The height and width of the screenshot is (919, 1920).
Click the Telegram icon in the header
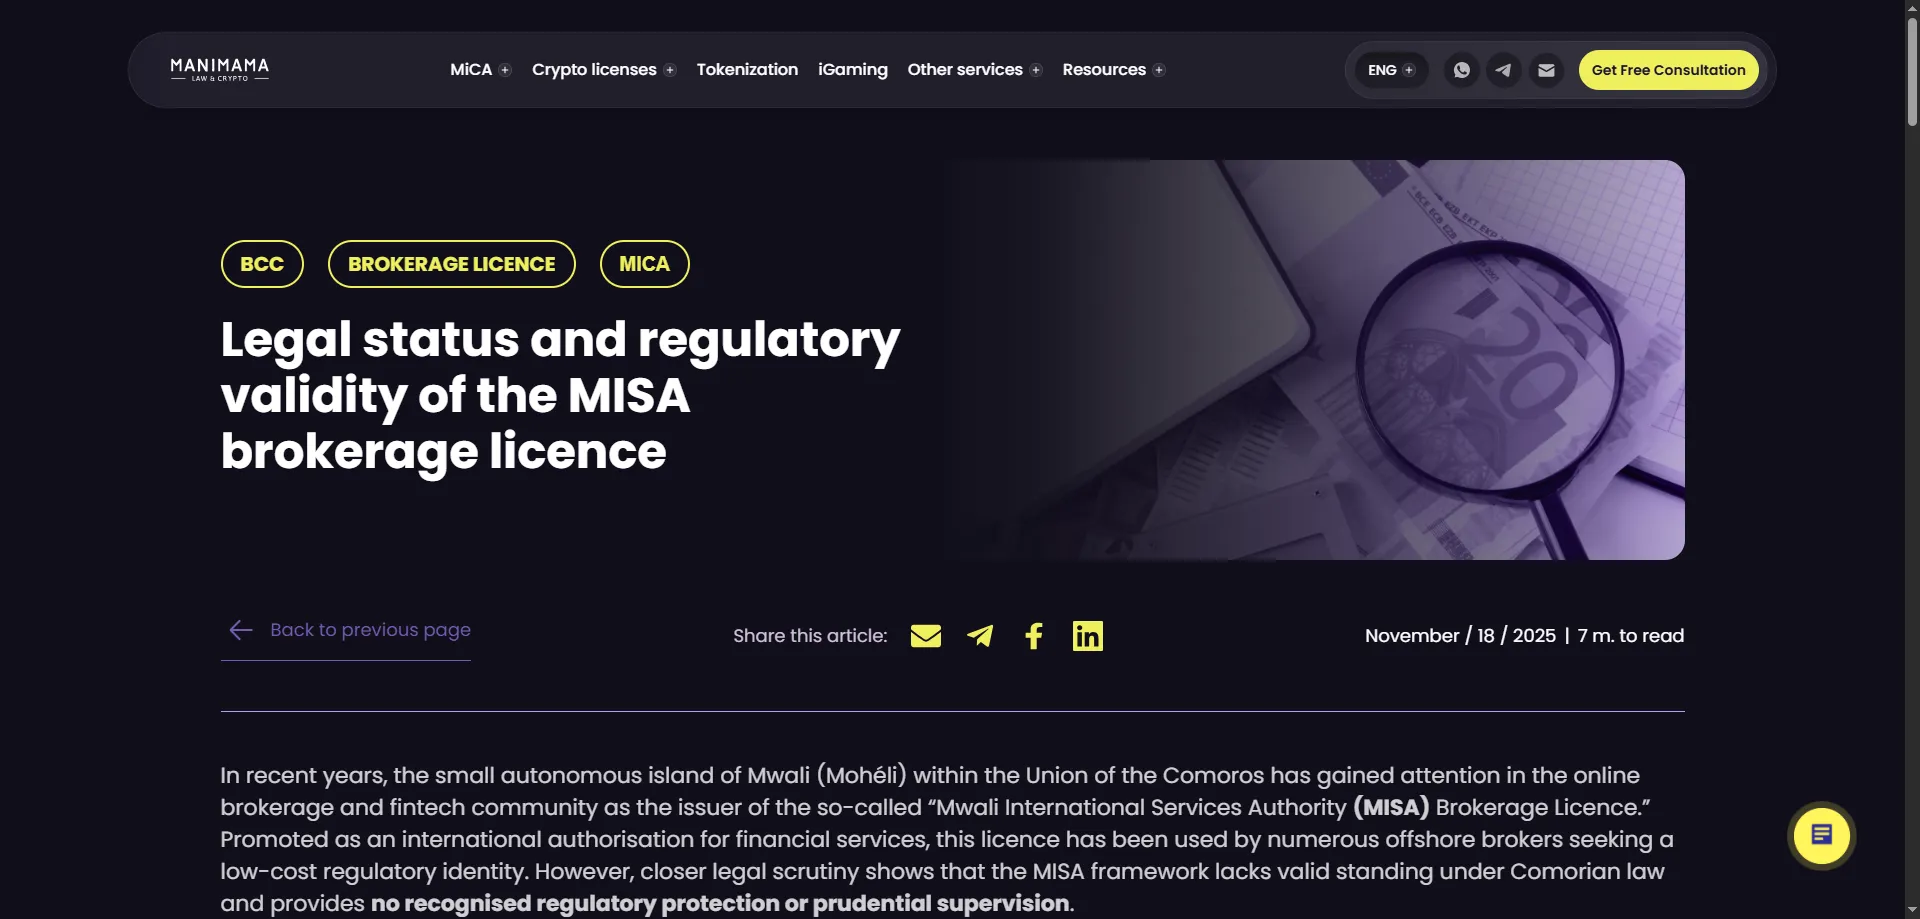[1503, 70]
